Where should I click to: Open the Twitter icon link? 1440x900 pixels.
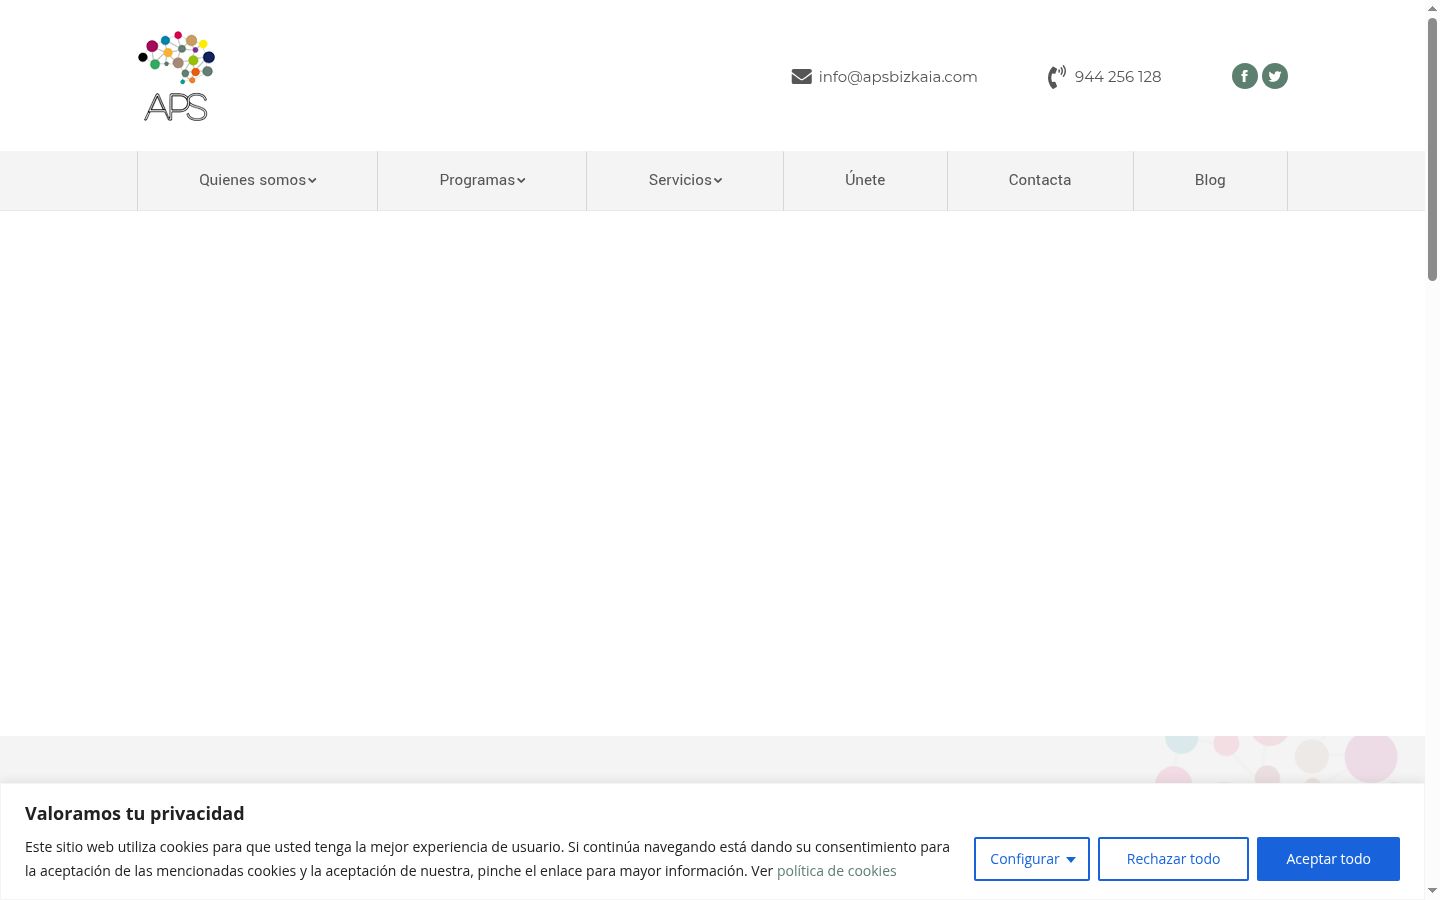[1274, 76]
